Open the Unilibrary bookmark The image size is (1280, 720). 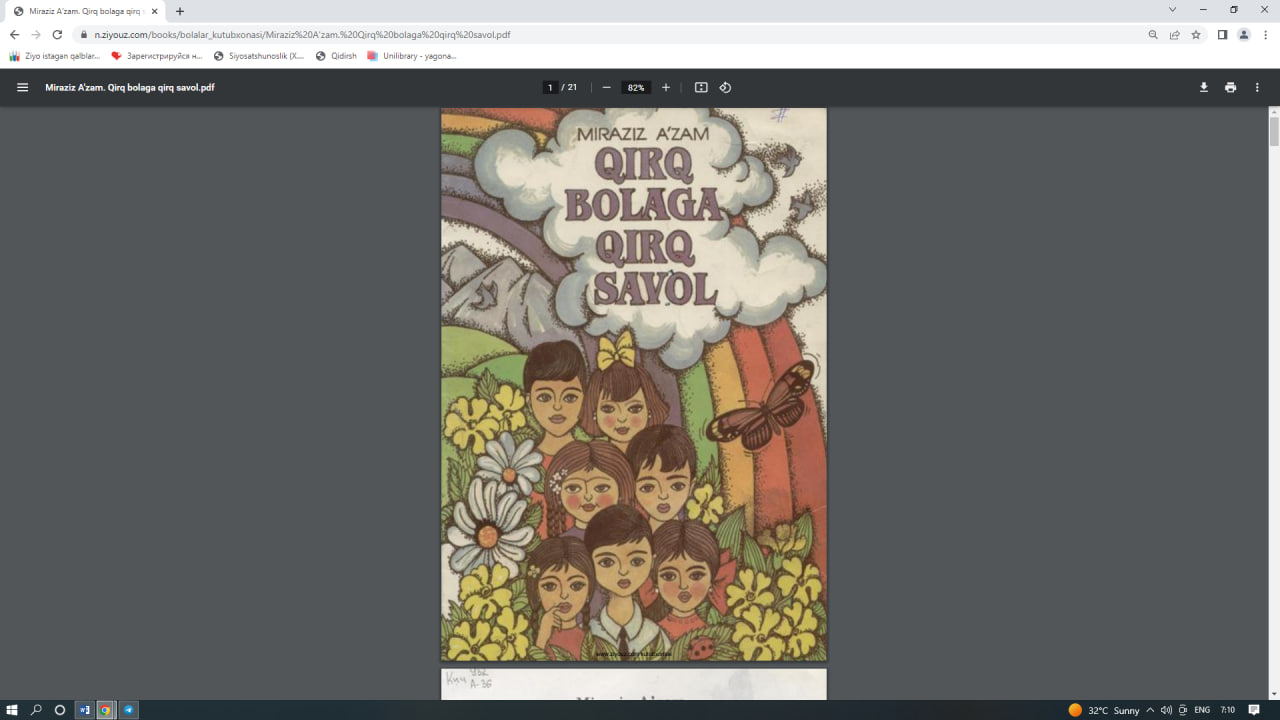tap(412, 56)
